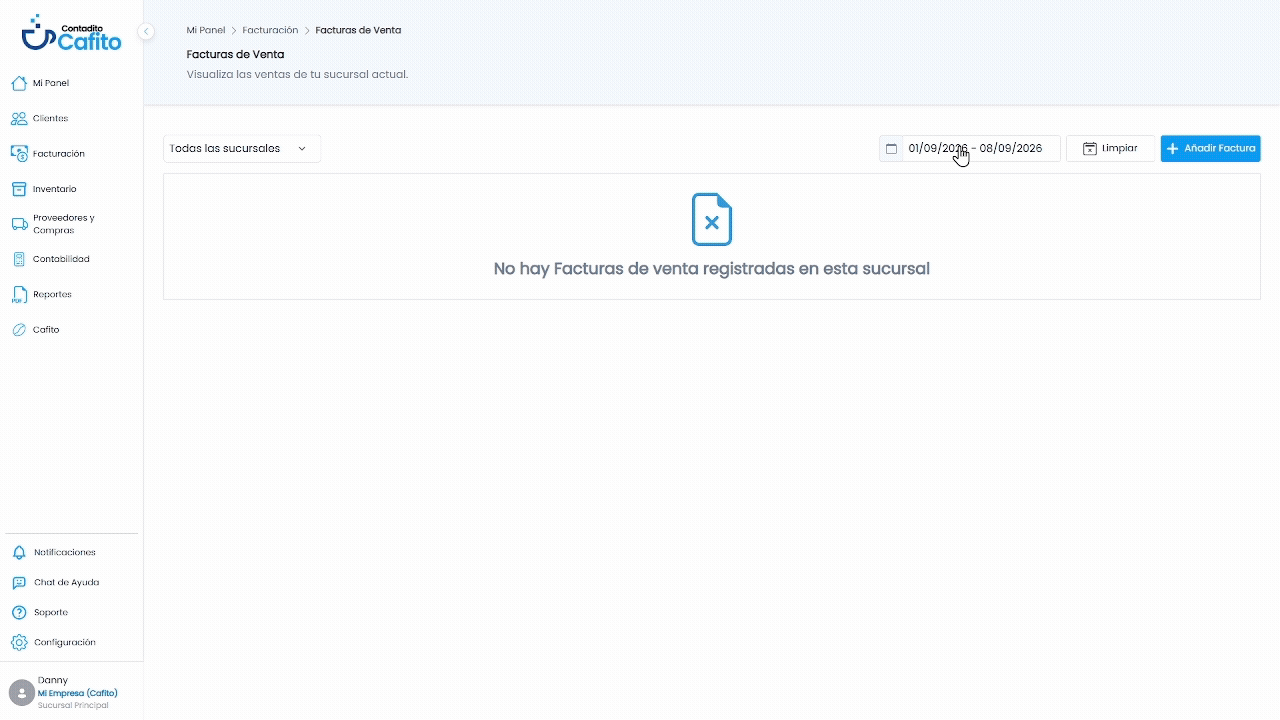Screen dimensions: 1280x720
Task: Click the user avatar icon for Danny
Action: point(21,692)
